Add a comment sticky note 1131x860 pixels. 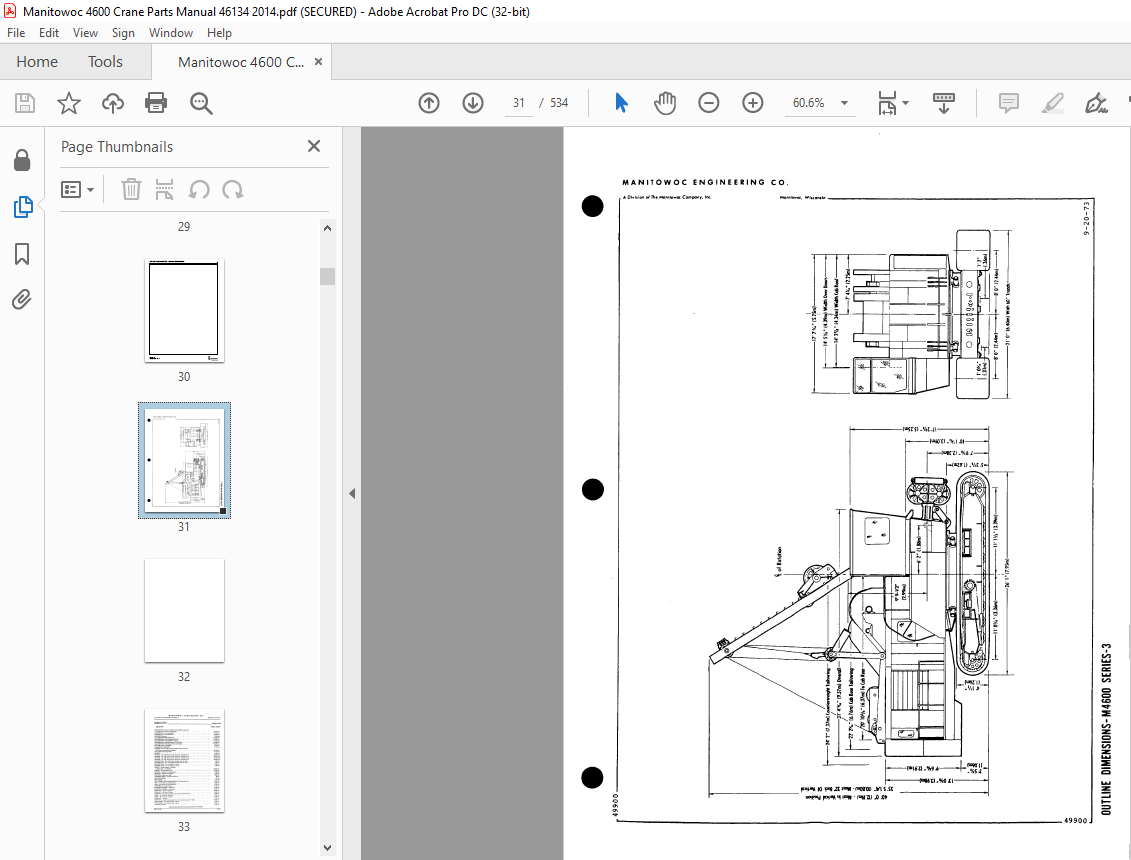(1008, 103)
